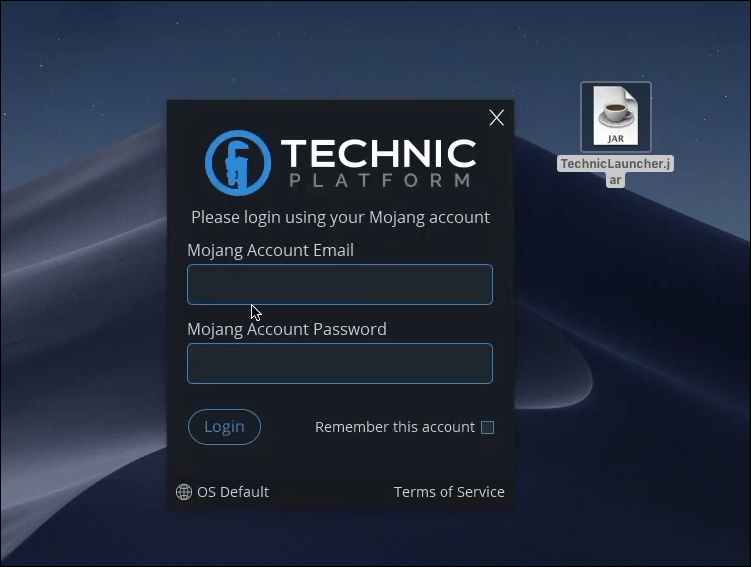Click the "Remember this account" label text
The image size is (751, 567).
395,427
